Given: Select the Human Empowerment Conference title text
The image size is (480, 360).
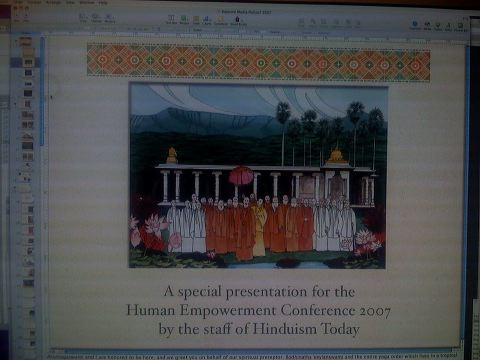Looking at the screenshot, I should tap(258, 310).
